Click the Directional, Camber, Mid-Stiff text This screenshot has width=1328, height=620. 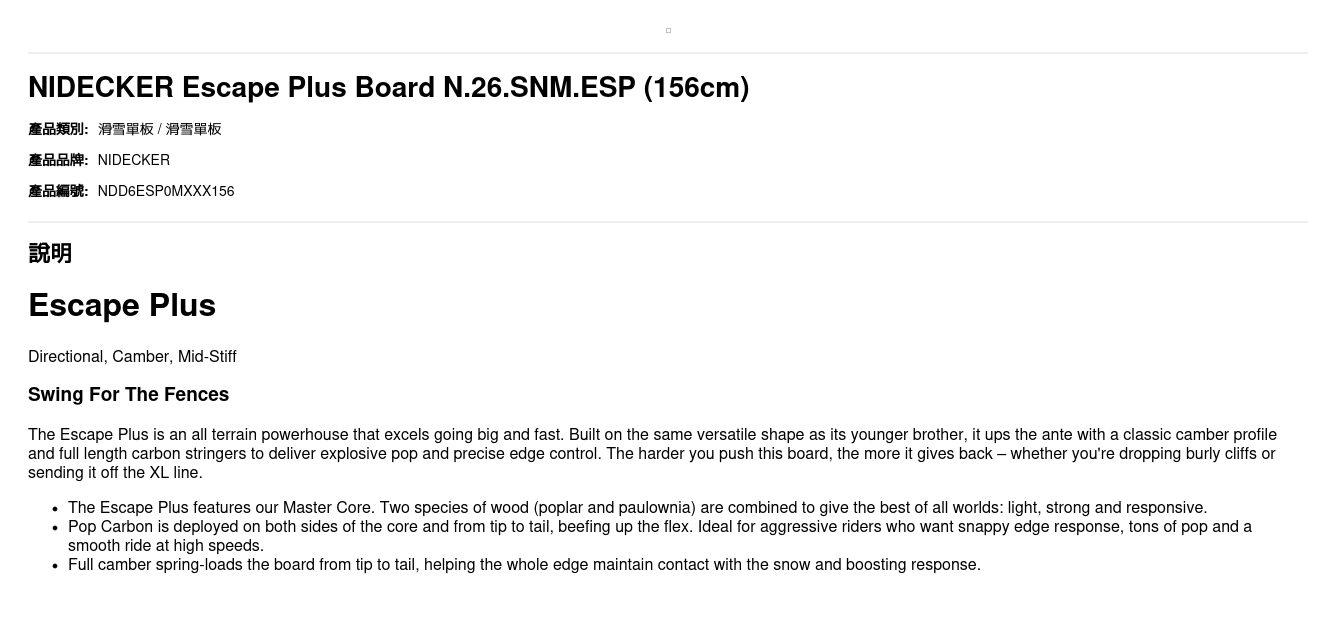pyautogui.click(x=132, y=357)
